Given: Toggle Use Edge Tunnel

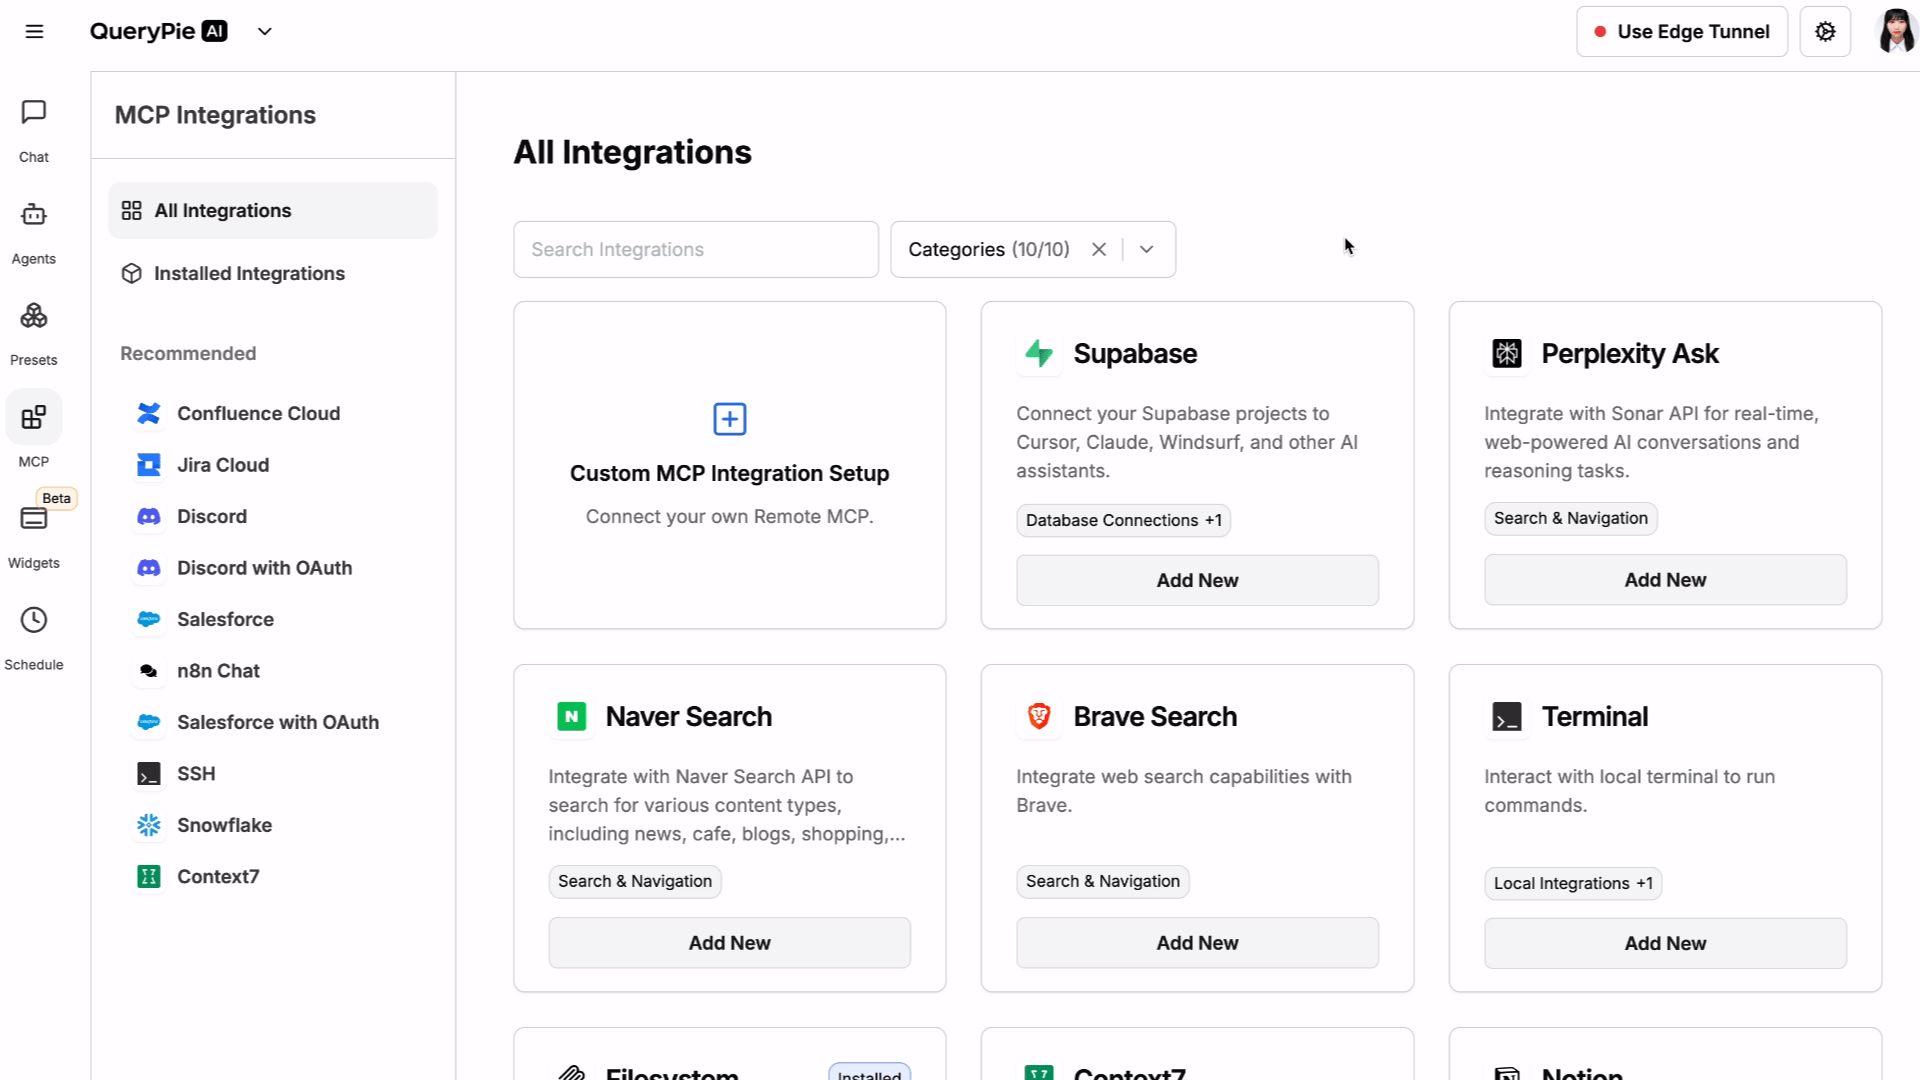Looking at the screenshot, I should coord(1681,32).
